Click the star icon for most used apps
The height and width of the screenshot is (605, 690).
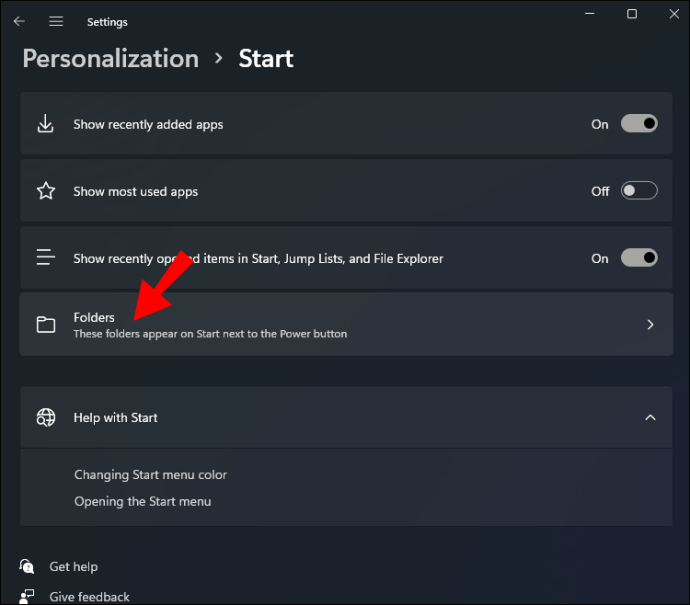(x=45, y=191)
